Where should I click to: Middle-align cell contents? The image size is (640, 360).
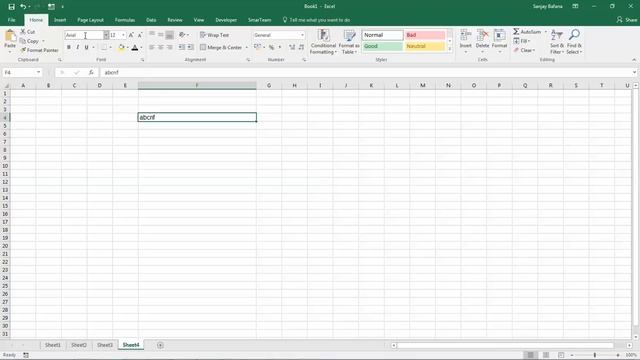point(161,35)
